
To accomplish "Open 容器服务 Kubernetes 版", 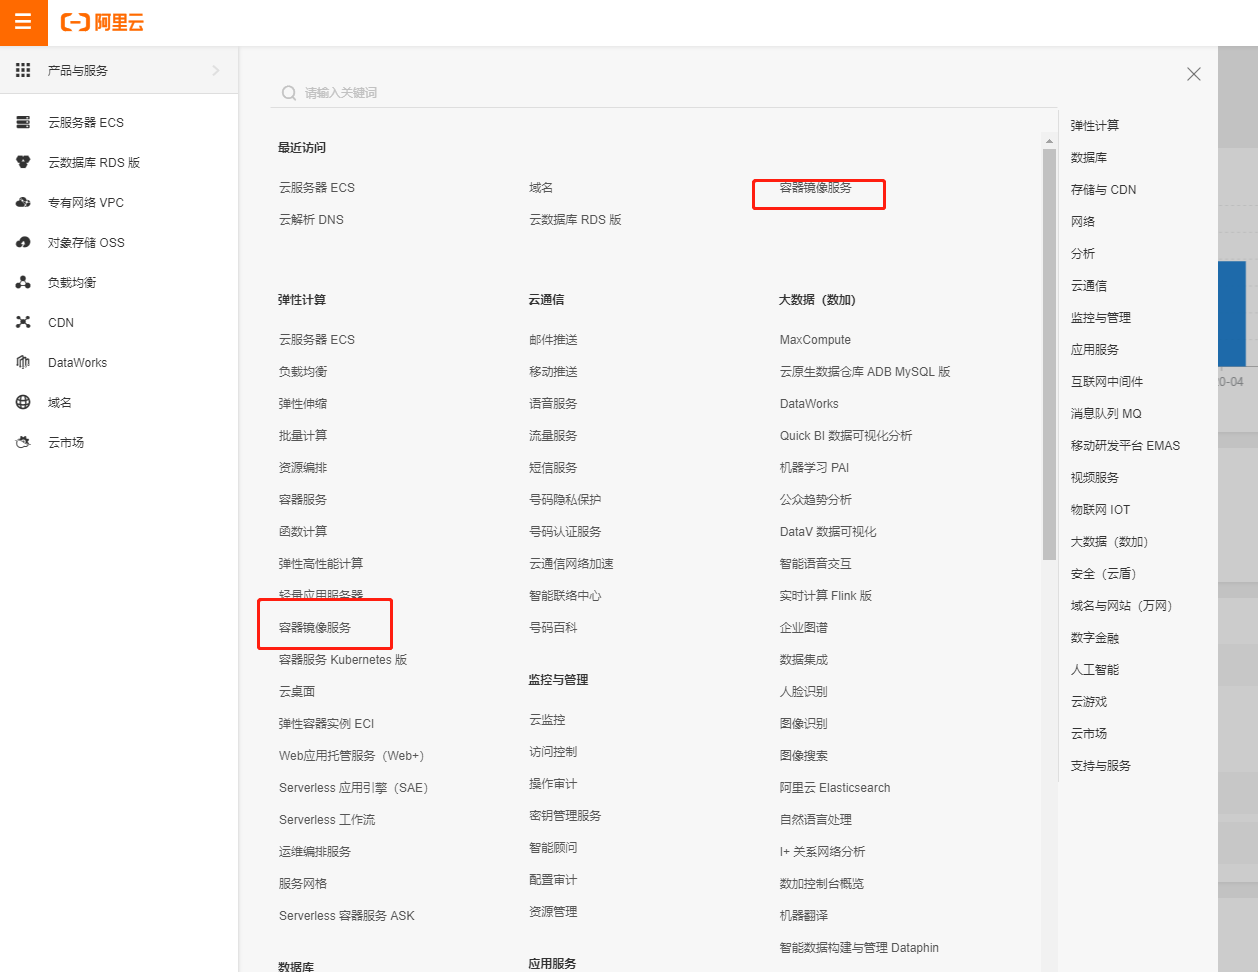I will [x=343, y=659].
